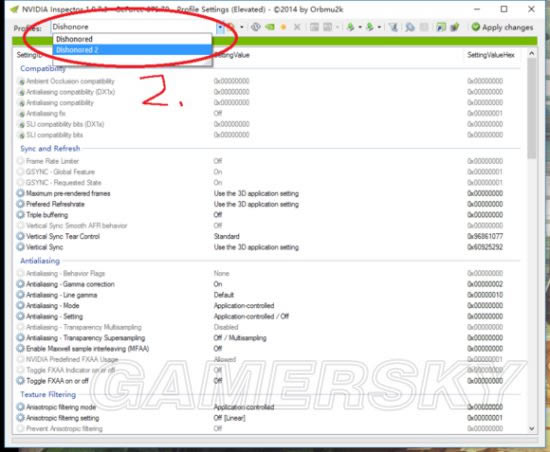Image resolution: width=550 pixels, height=452 pixels.
Task: Click the gray X delete-profile icon
Action: [x=297, y=27]
